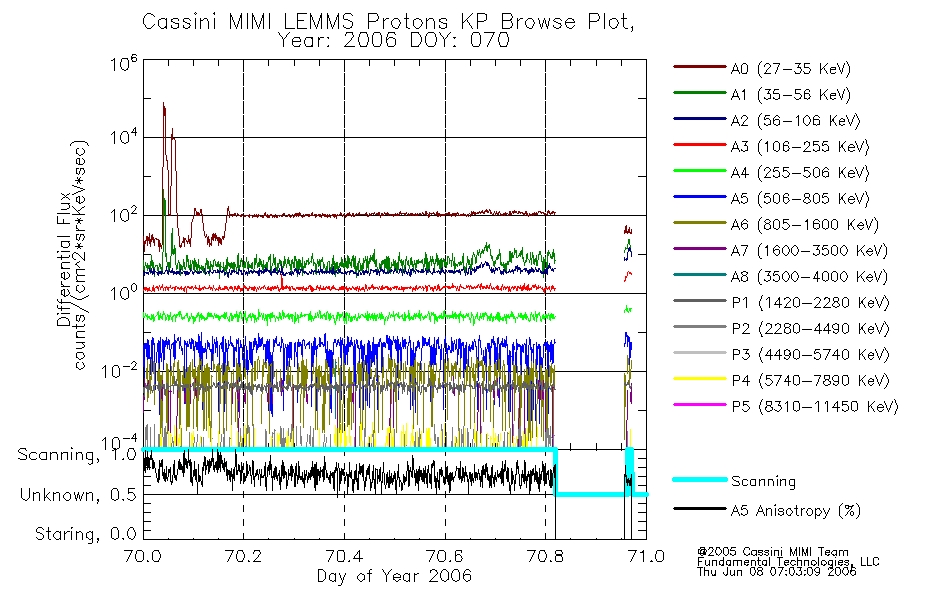The height and width of the screenshot is (600, 950).
Task: Click the y-axis label 10^6
Action: [x=124, y=64]
